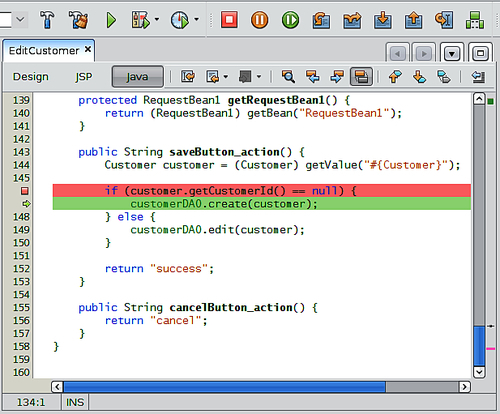Toggle the breakpoint marker on line 146
This screenshot has width=500, height=414.
pos(25,191)
